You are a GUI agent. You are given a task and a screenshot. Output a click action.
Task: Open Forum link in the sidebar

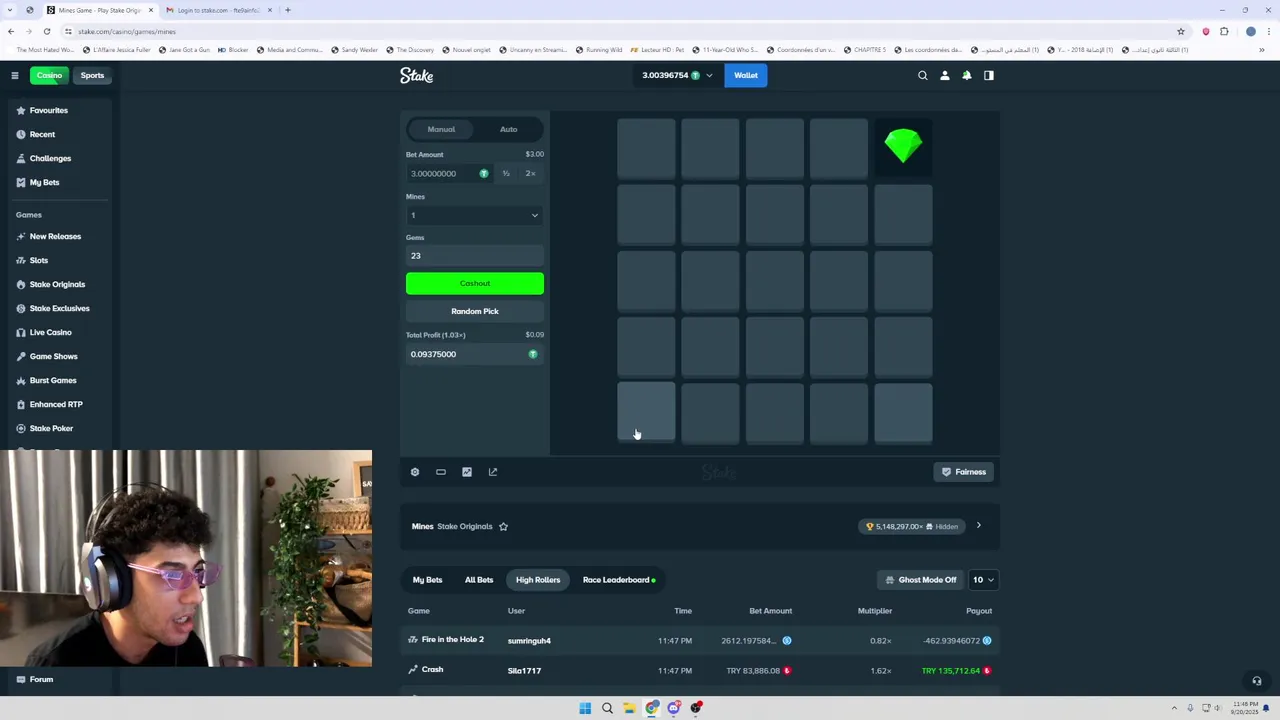pyautogui.click(x=41, y=679)
